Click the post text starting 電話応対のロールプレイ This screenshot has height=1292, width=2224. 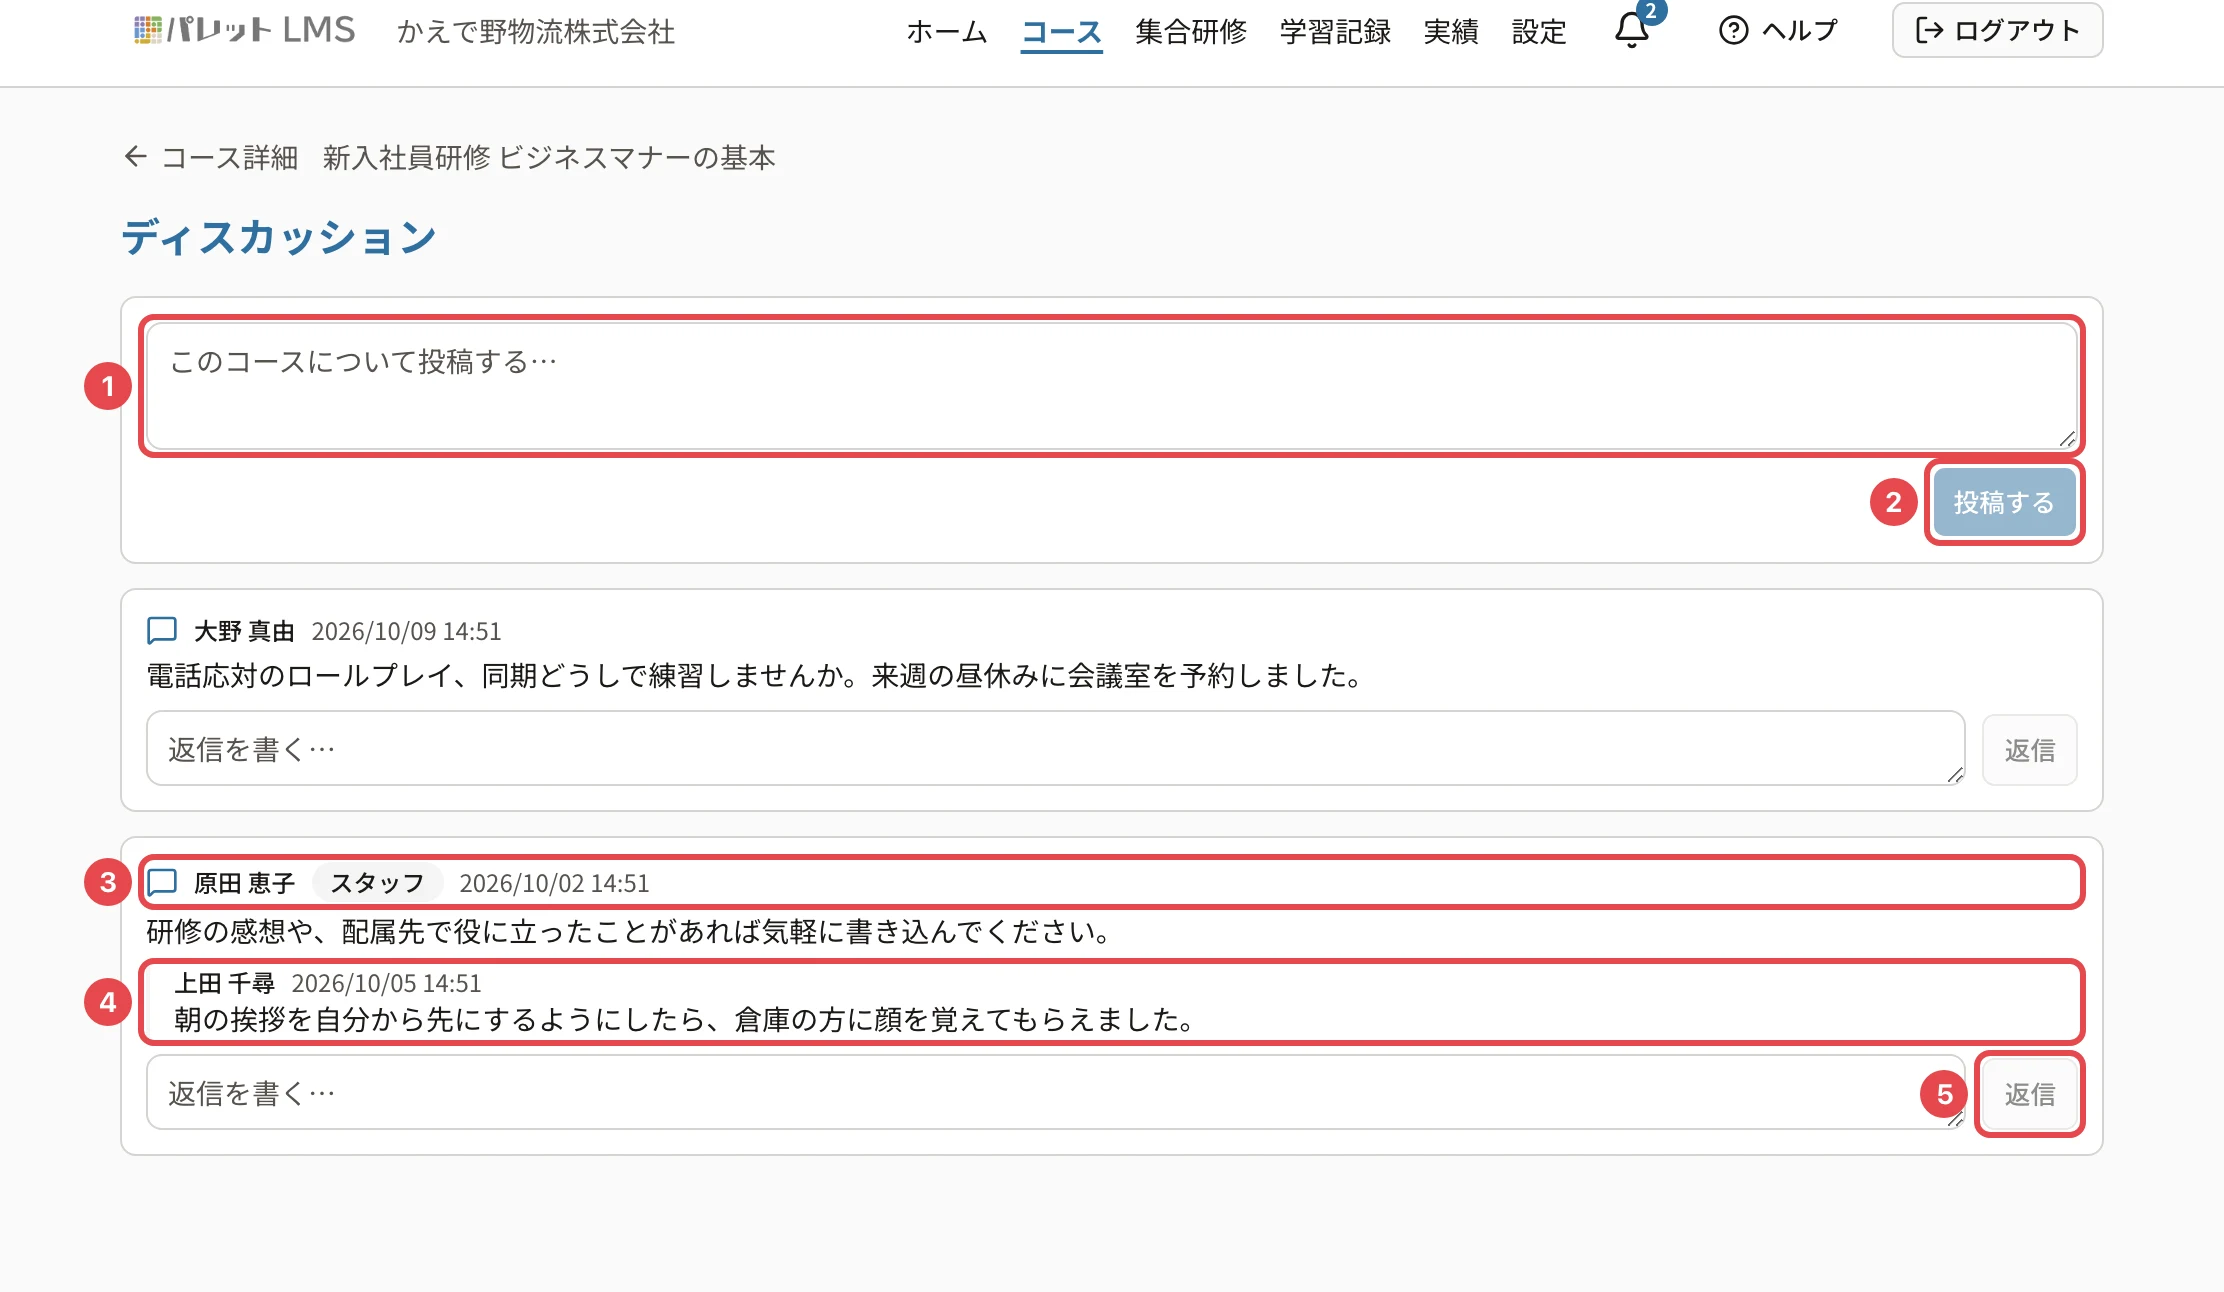(756, 676)
